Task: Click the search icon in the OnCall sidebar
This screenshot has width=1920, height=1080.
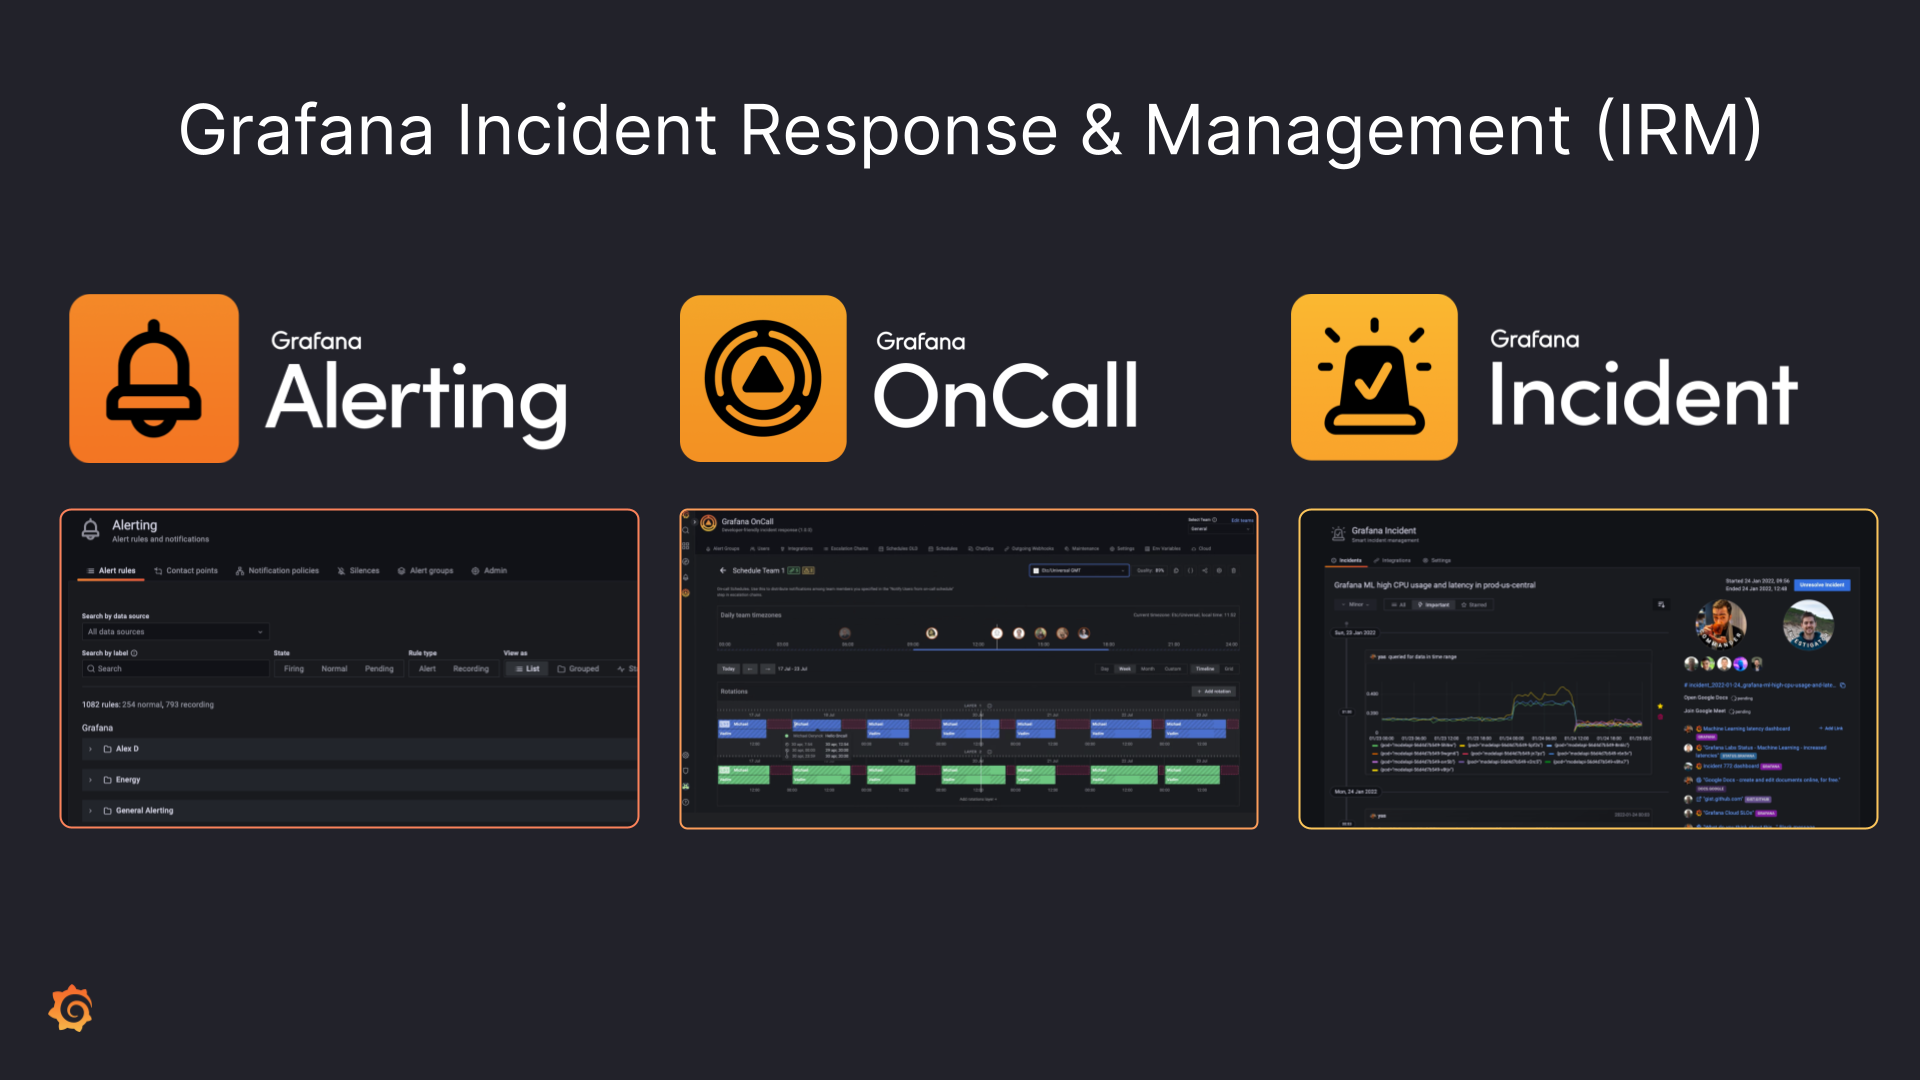Action: click(686, 530)
